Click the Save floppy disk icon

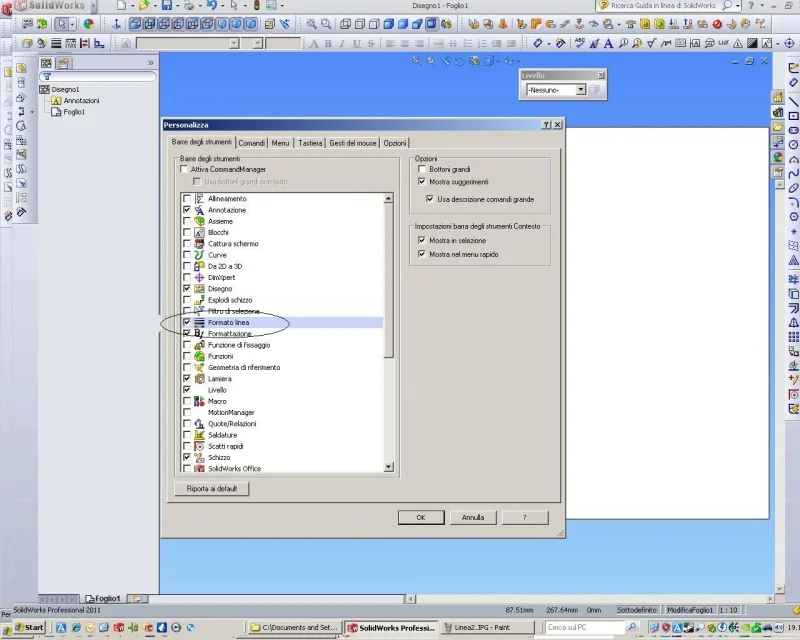pos(167,6)
